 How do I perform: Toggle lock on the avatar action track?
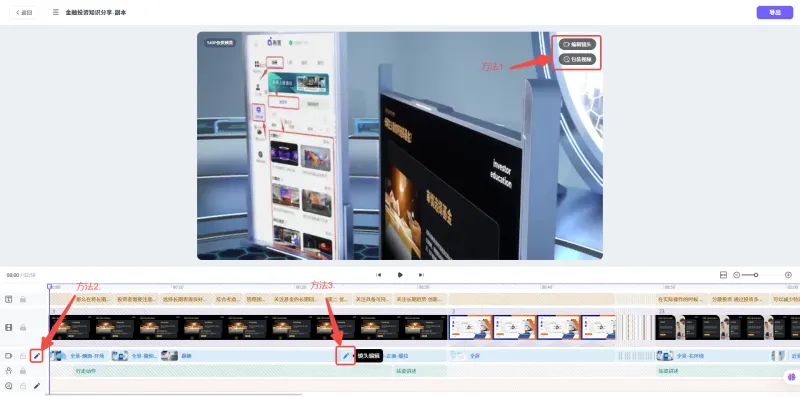(22, 371)
